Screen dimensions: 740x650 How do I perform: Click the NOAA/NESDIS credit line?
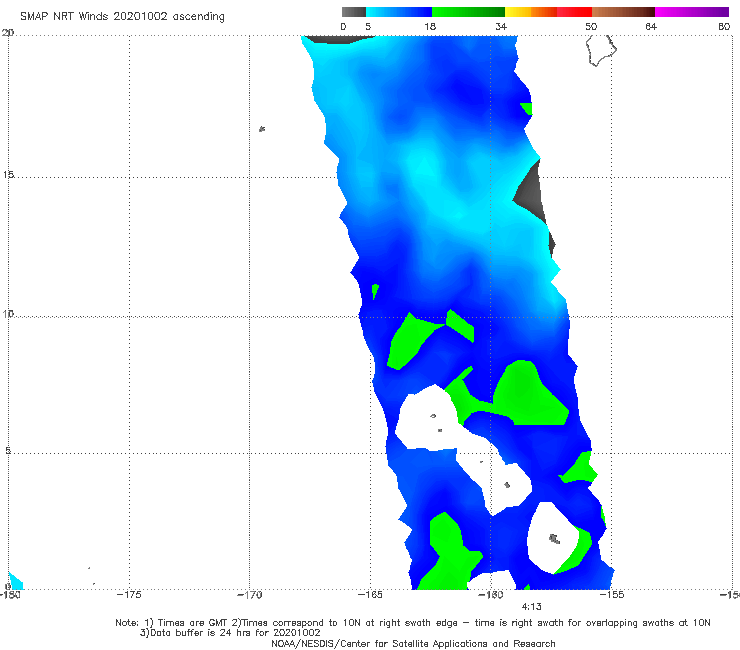point(413,643)
